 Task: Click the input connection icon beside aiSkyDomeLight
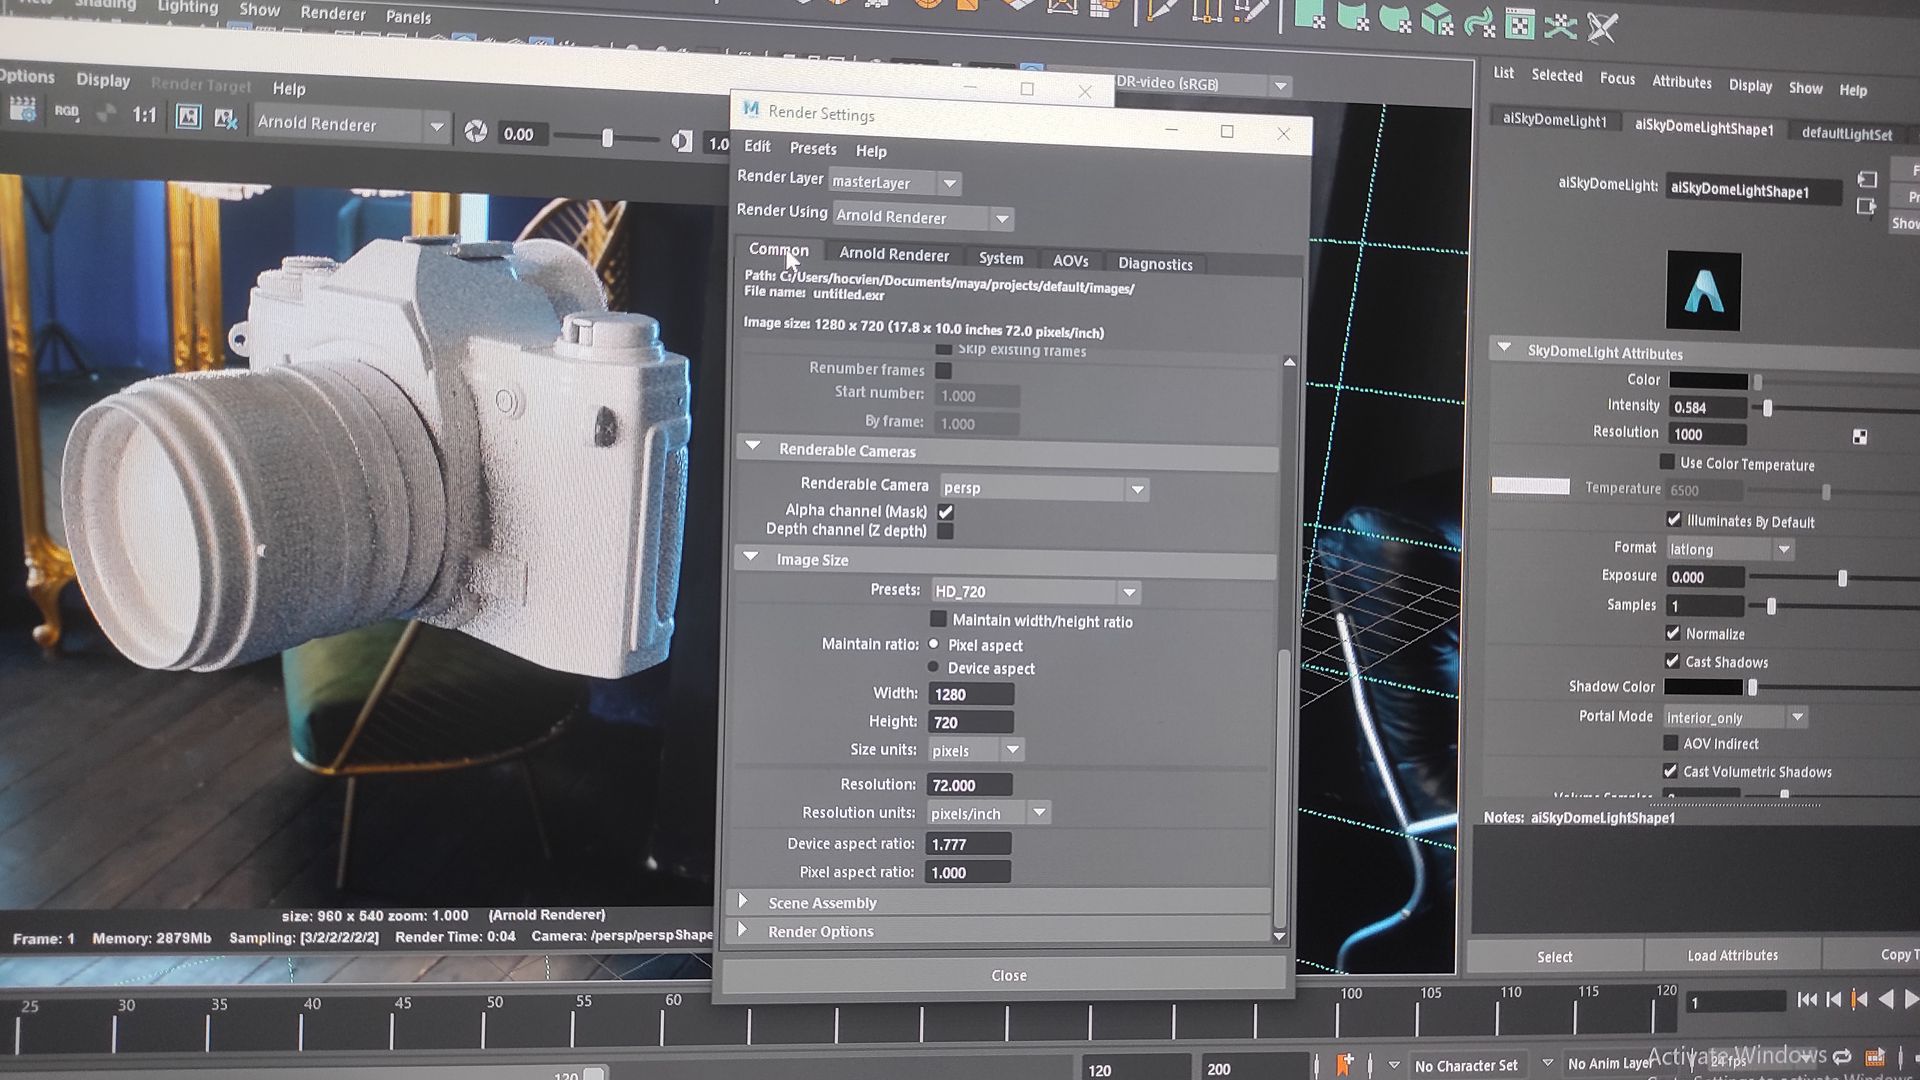1866,179
